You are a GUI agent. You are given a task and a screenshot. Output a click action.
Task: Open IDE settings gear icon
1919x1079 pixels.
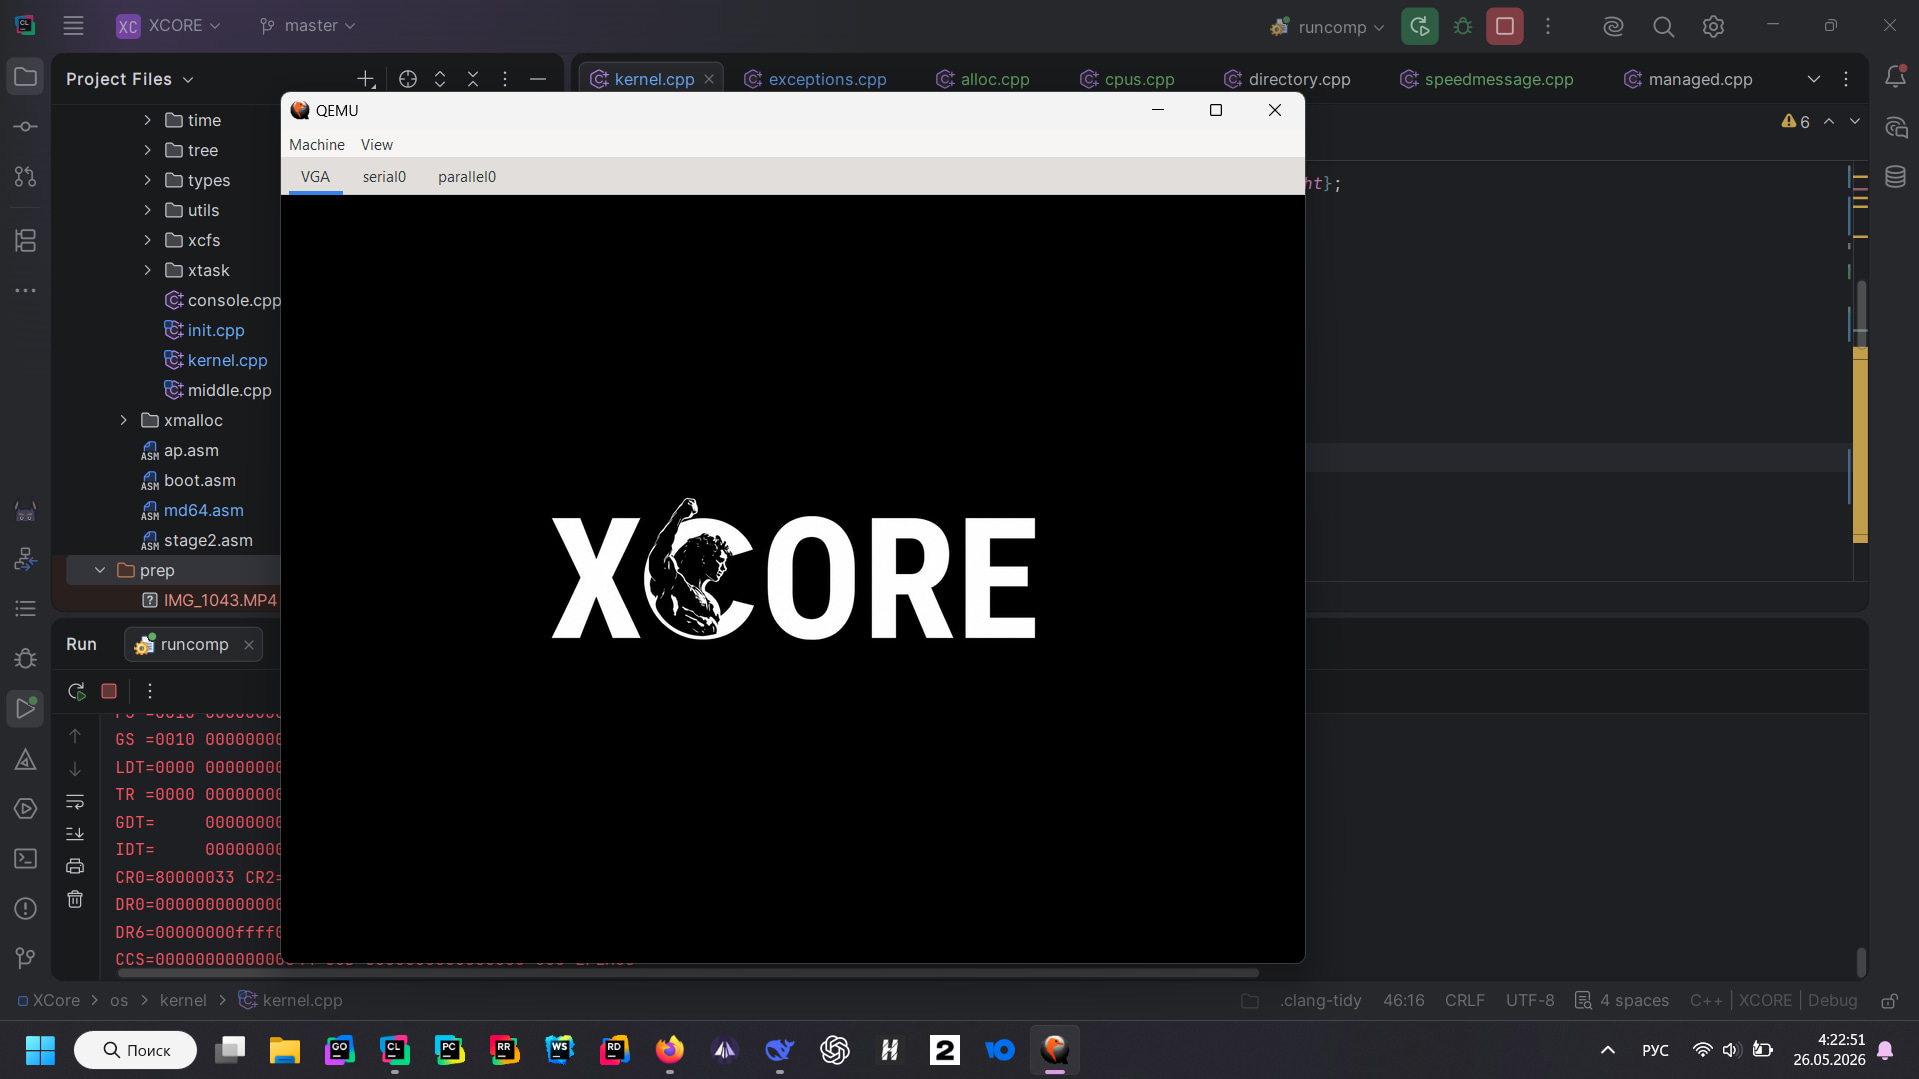(x=1713, y=26)
